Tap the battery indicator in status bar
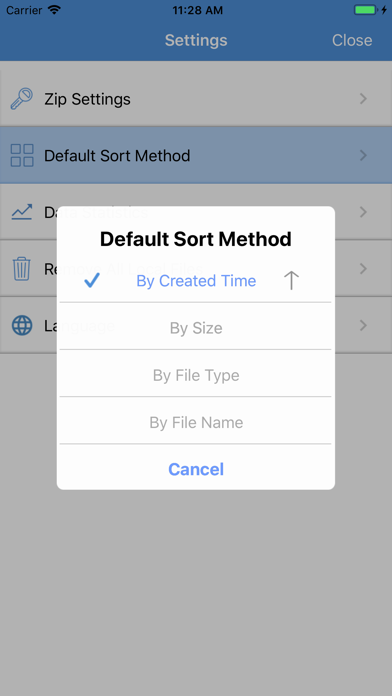Image resolution: width=392 pixels, height=696 pixels. click(366, 10)
